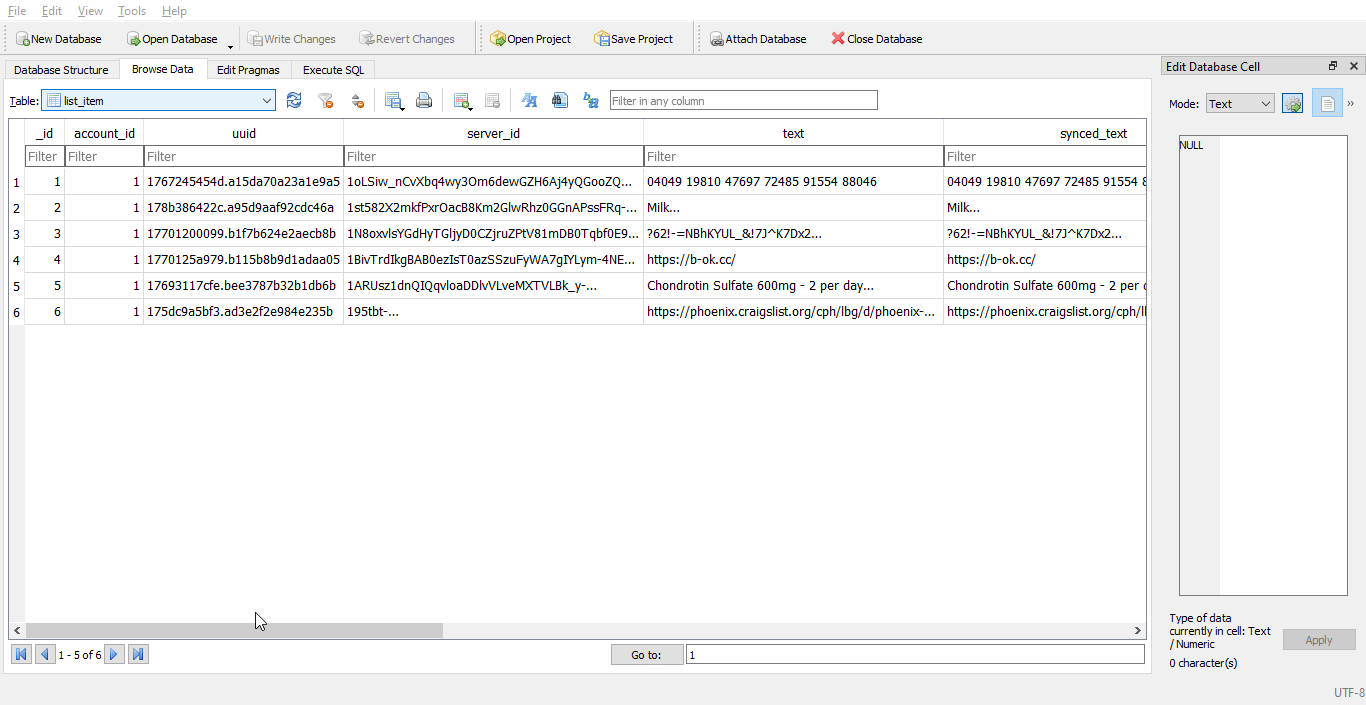
Task: Click the refresh table data icon
Action: tap(294, 100)
